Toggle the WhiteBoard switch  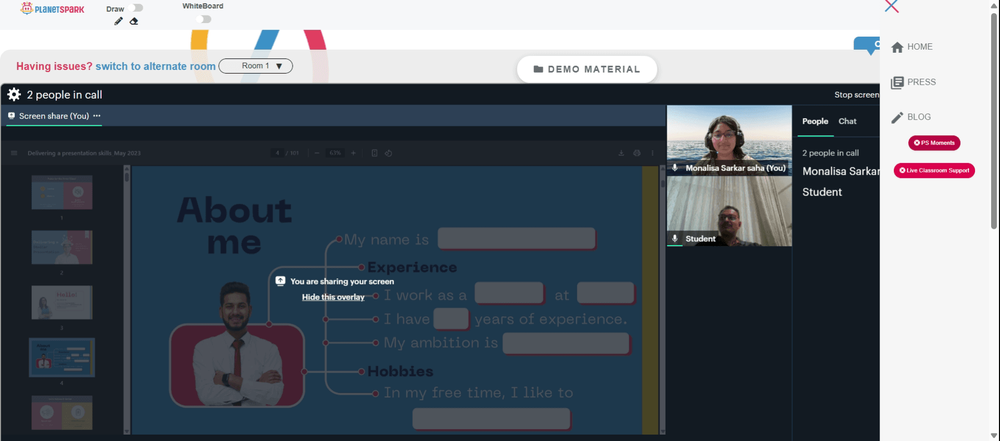(203, 19)
